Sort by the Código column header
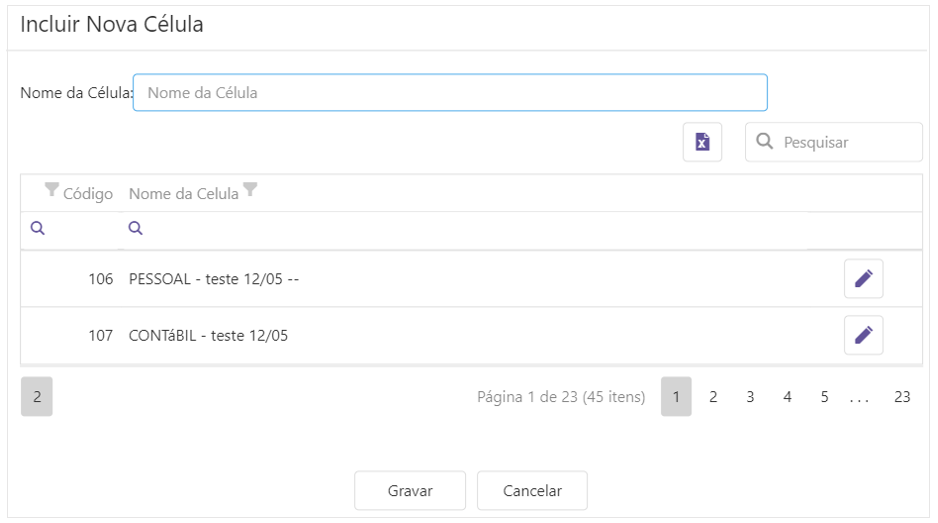 [89, 193]
